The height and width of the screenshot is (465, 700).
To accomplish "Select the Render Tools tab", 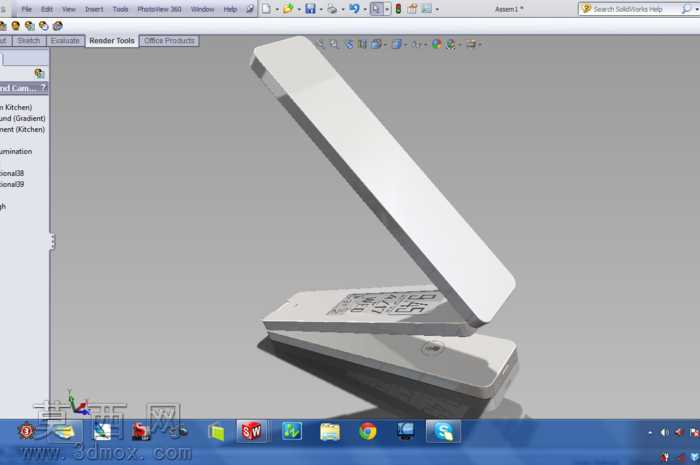I will pyautogui.click(x=112, y=41).
